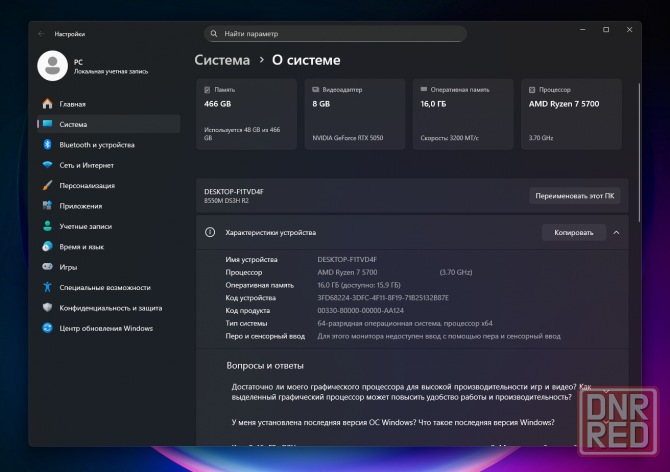Click the Вопросы и ответы heading

(265, 366)
